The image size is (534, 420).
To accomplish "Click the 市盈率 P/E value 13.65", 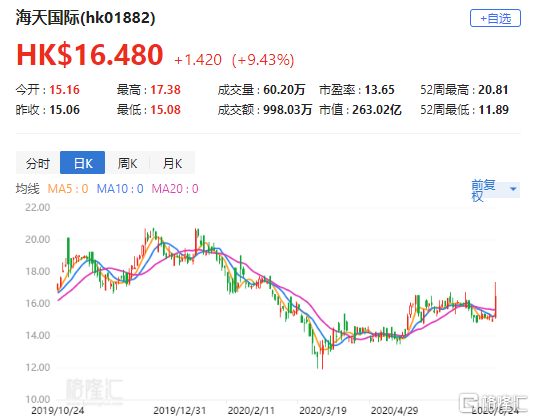I will pyautogui.click(x=379, y=90).
